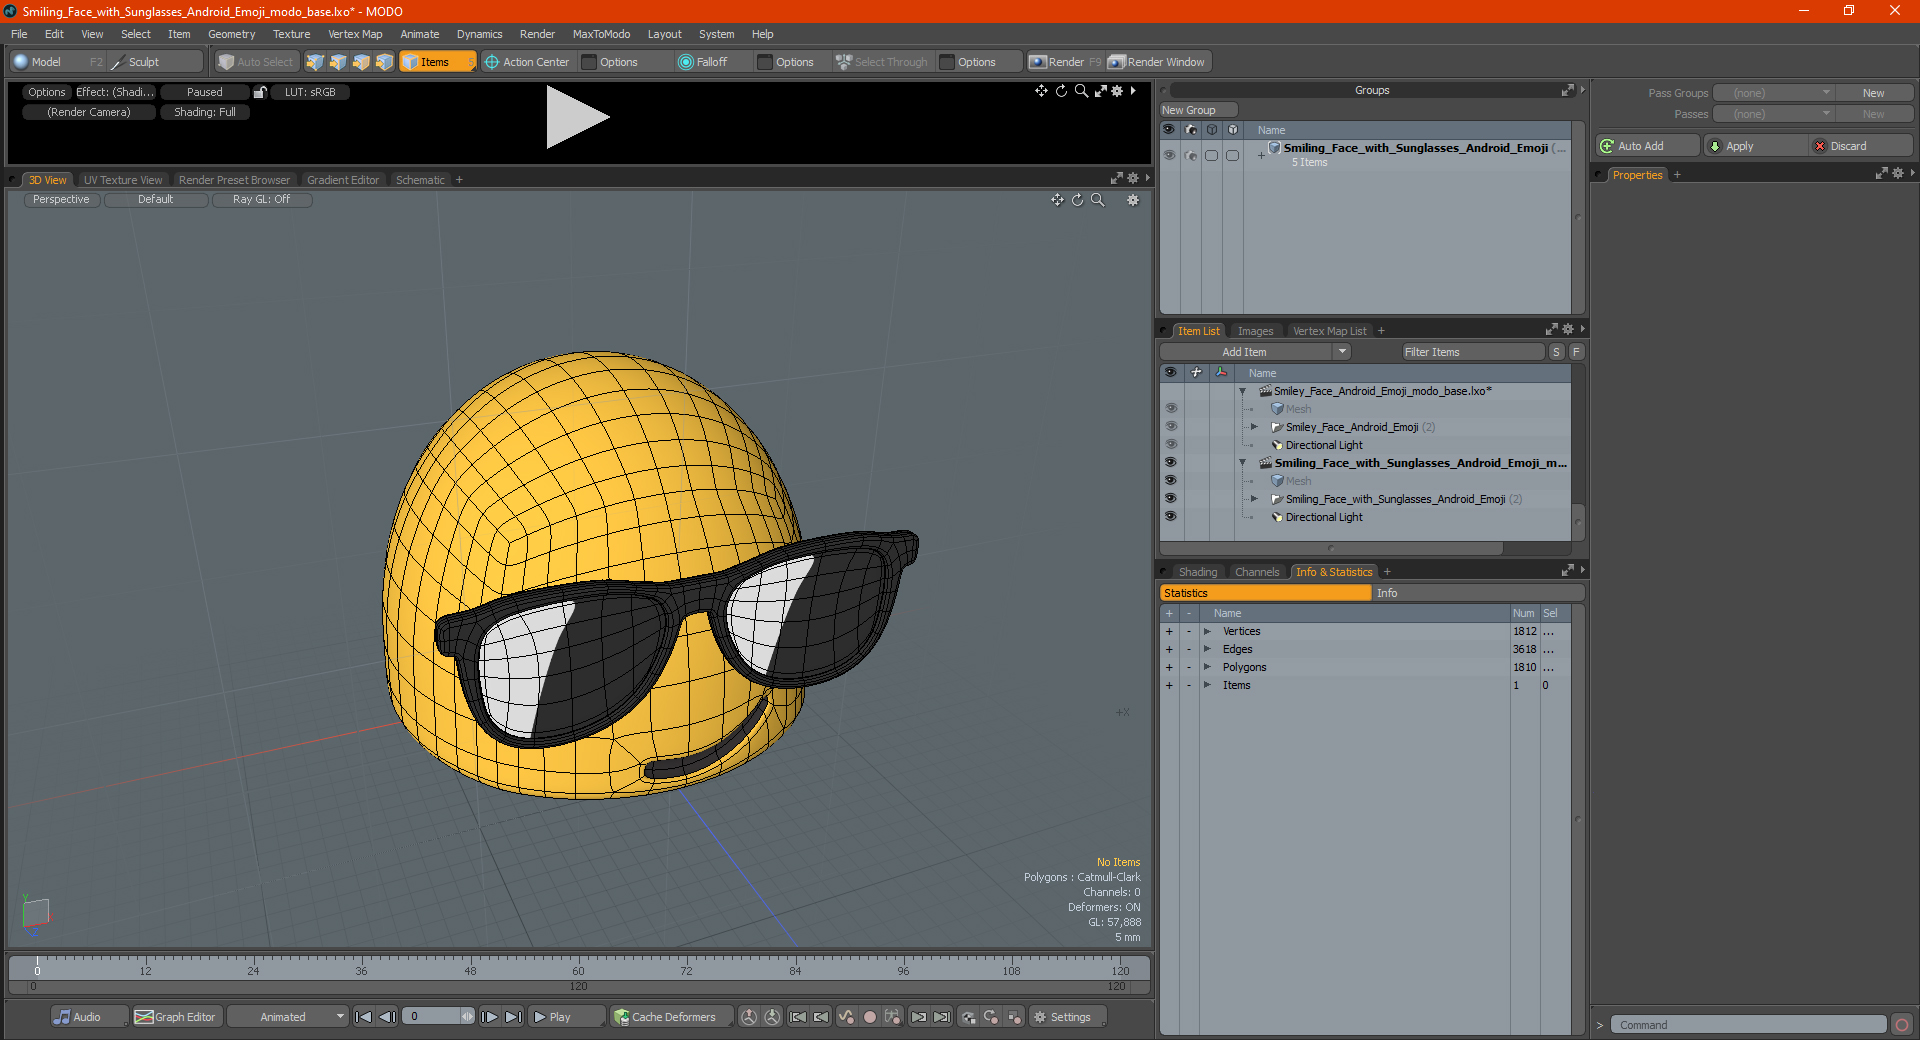Collapse the Smiling_Face_with_Sunglasses scene
The image size is (1920, 1040).
(1243, 463)
